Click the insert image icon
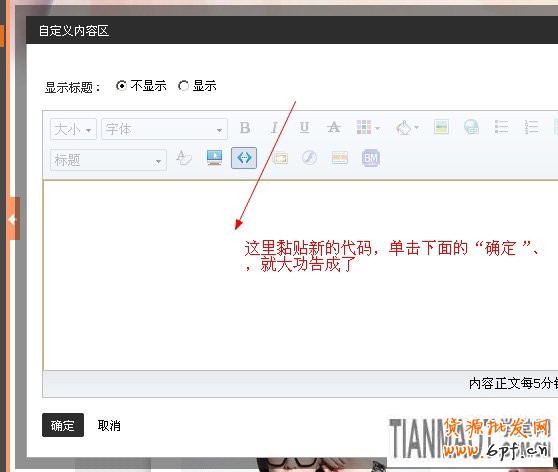558x472 pixels. pos(441,127)
